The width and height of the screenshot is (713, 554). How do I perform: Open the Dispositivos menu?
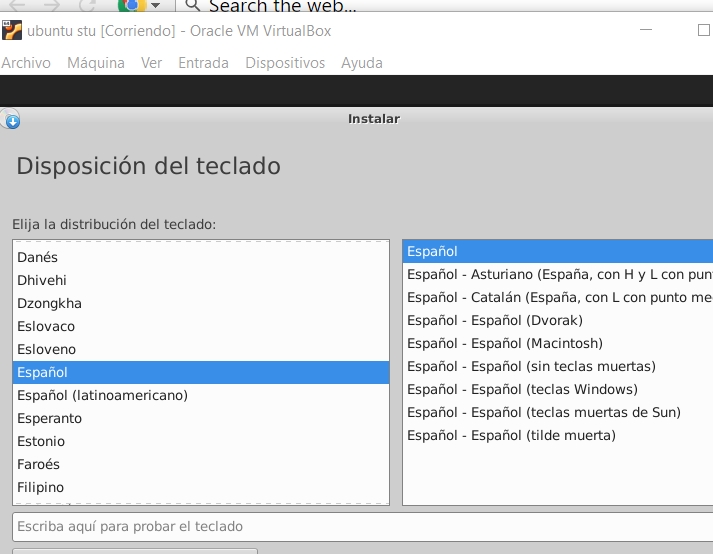285,63
